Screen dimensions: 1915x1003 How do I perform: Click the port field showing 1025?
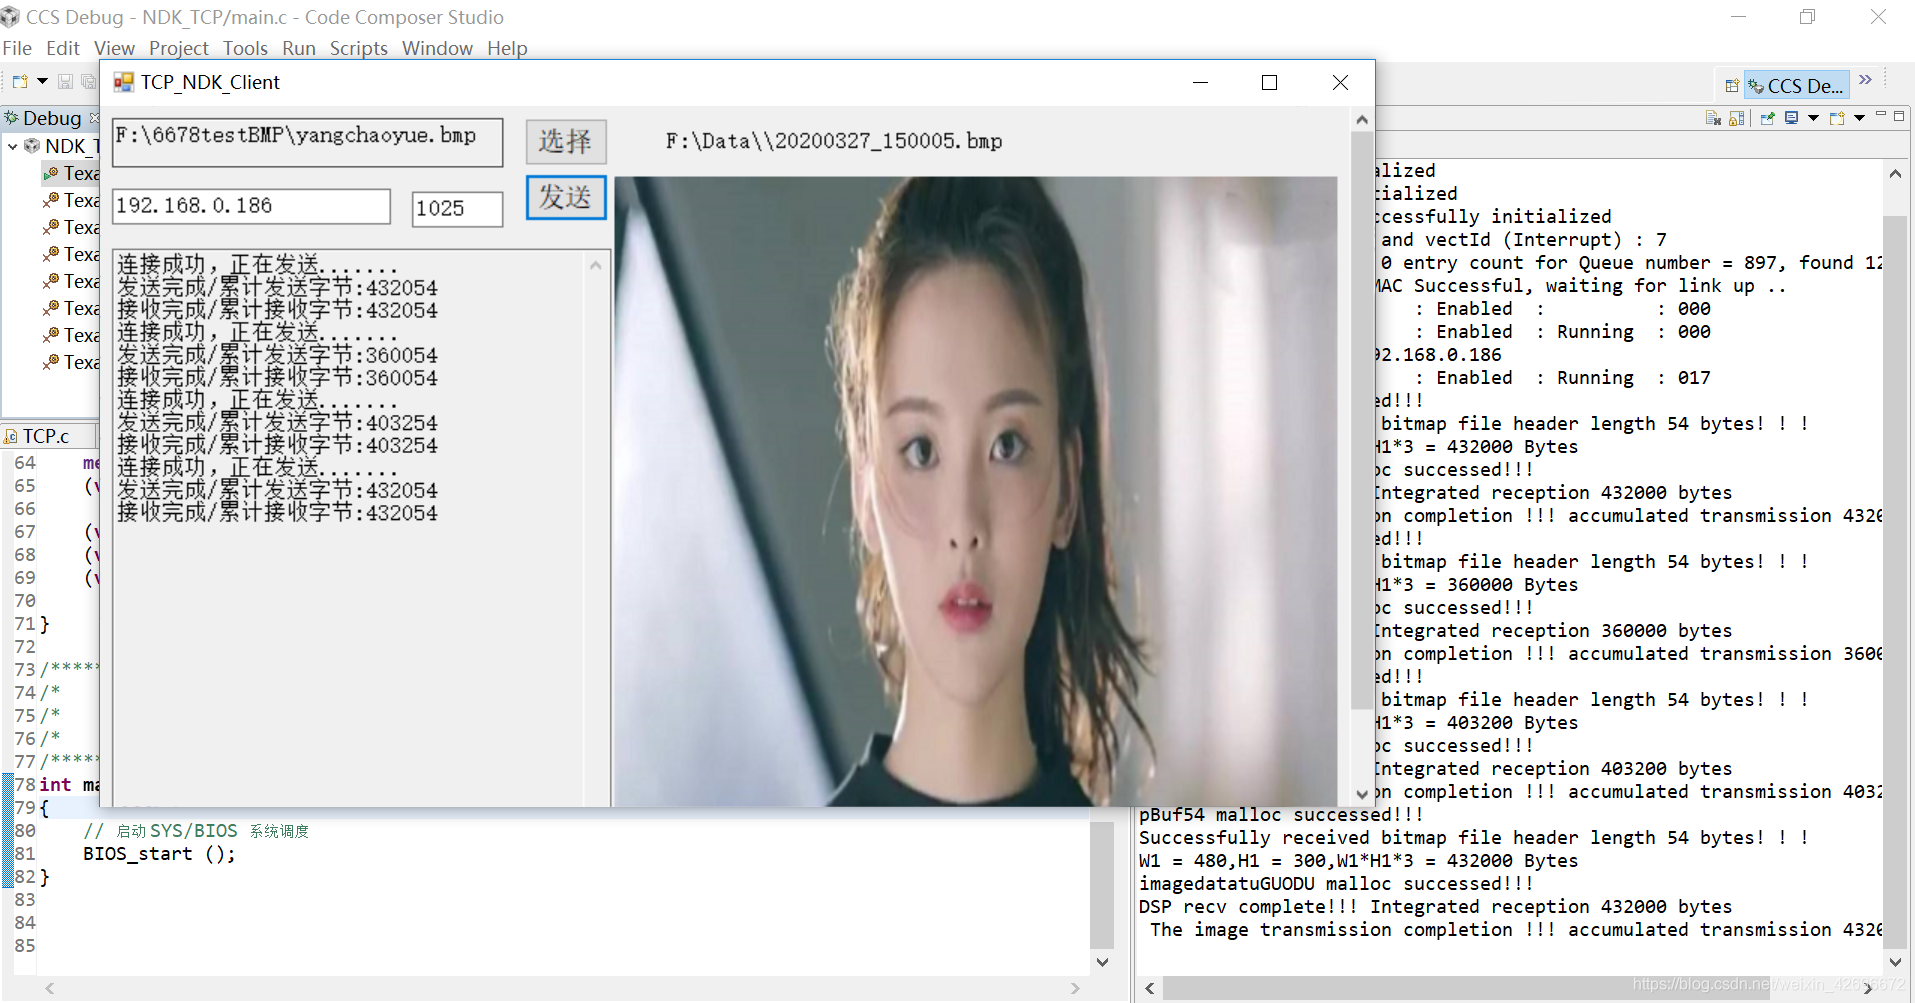coord(457,209)
